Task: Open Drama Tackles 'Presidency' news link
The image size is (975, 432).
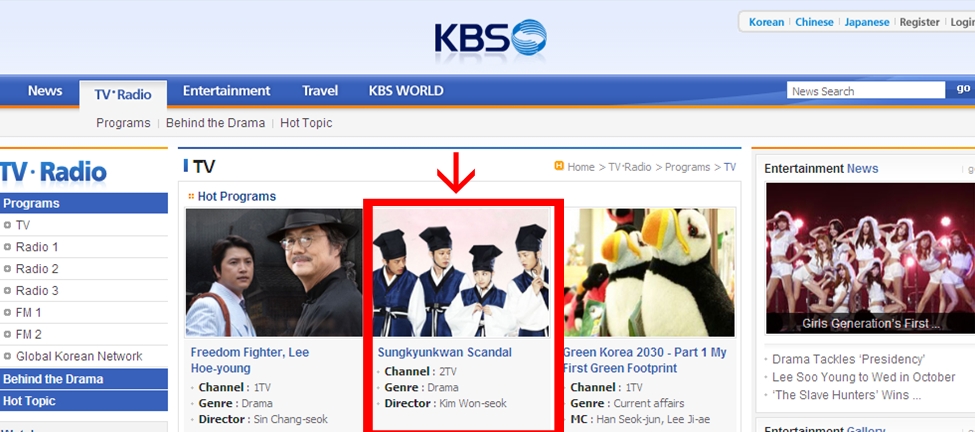Action: coord(848,359)
